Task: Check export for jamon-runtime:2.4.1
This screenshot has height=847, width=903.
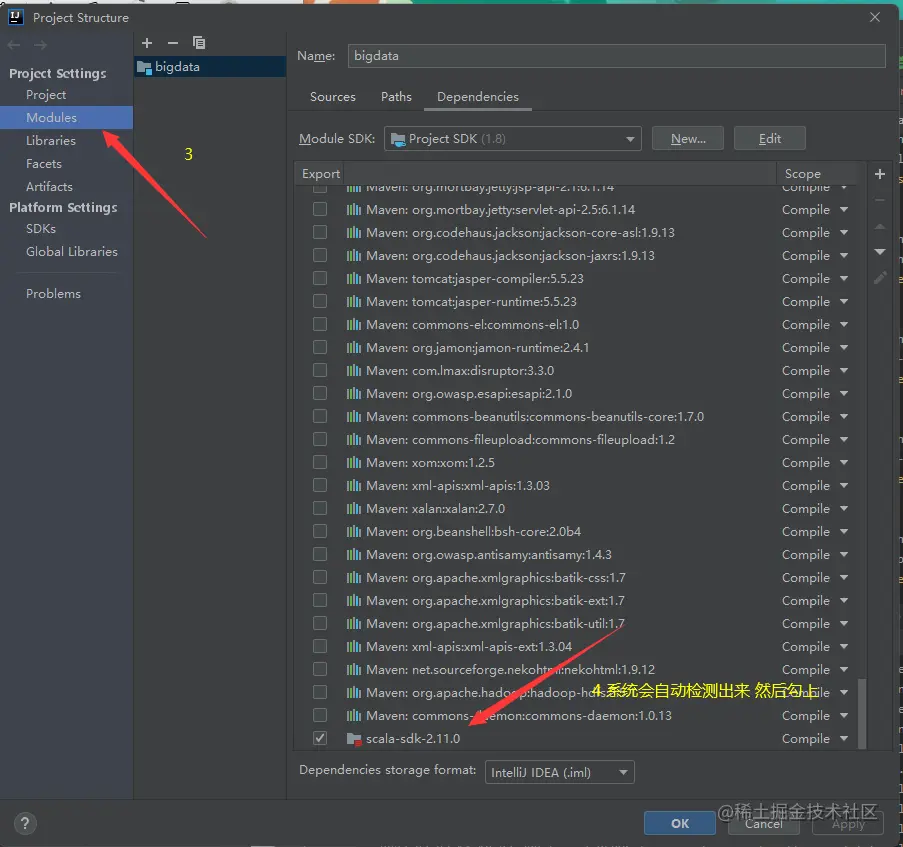Action: (x=320, y=347)
